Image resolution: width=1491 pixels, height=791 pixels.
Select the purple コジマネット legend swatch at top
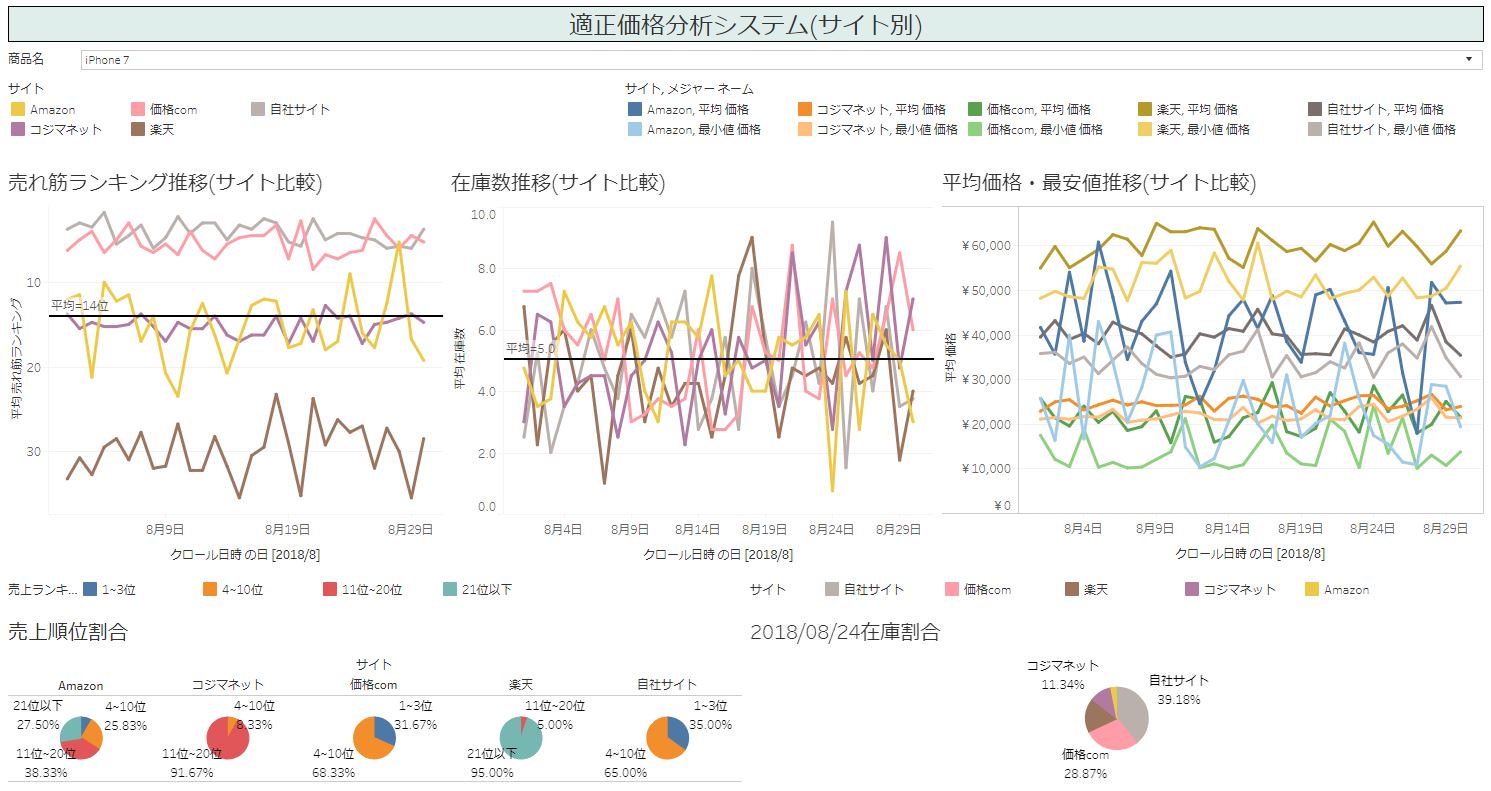[17, 129]
